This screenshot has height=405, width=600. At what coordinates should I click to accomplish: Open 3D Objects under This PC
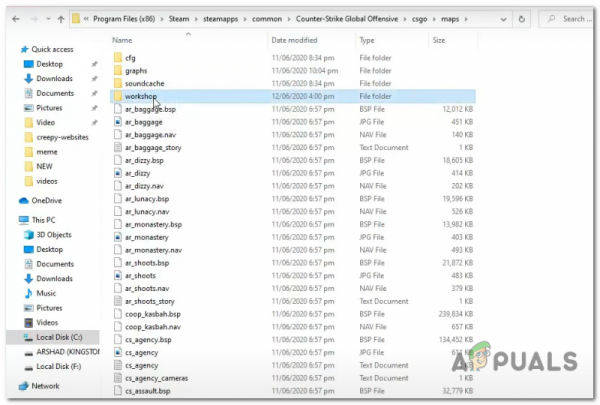point(54,235)
